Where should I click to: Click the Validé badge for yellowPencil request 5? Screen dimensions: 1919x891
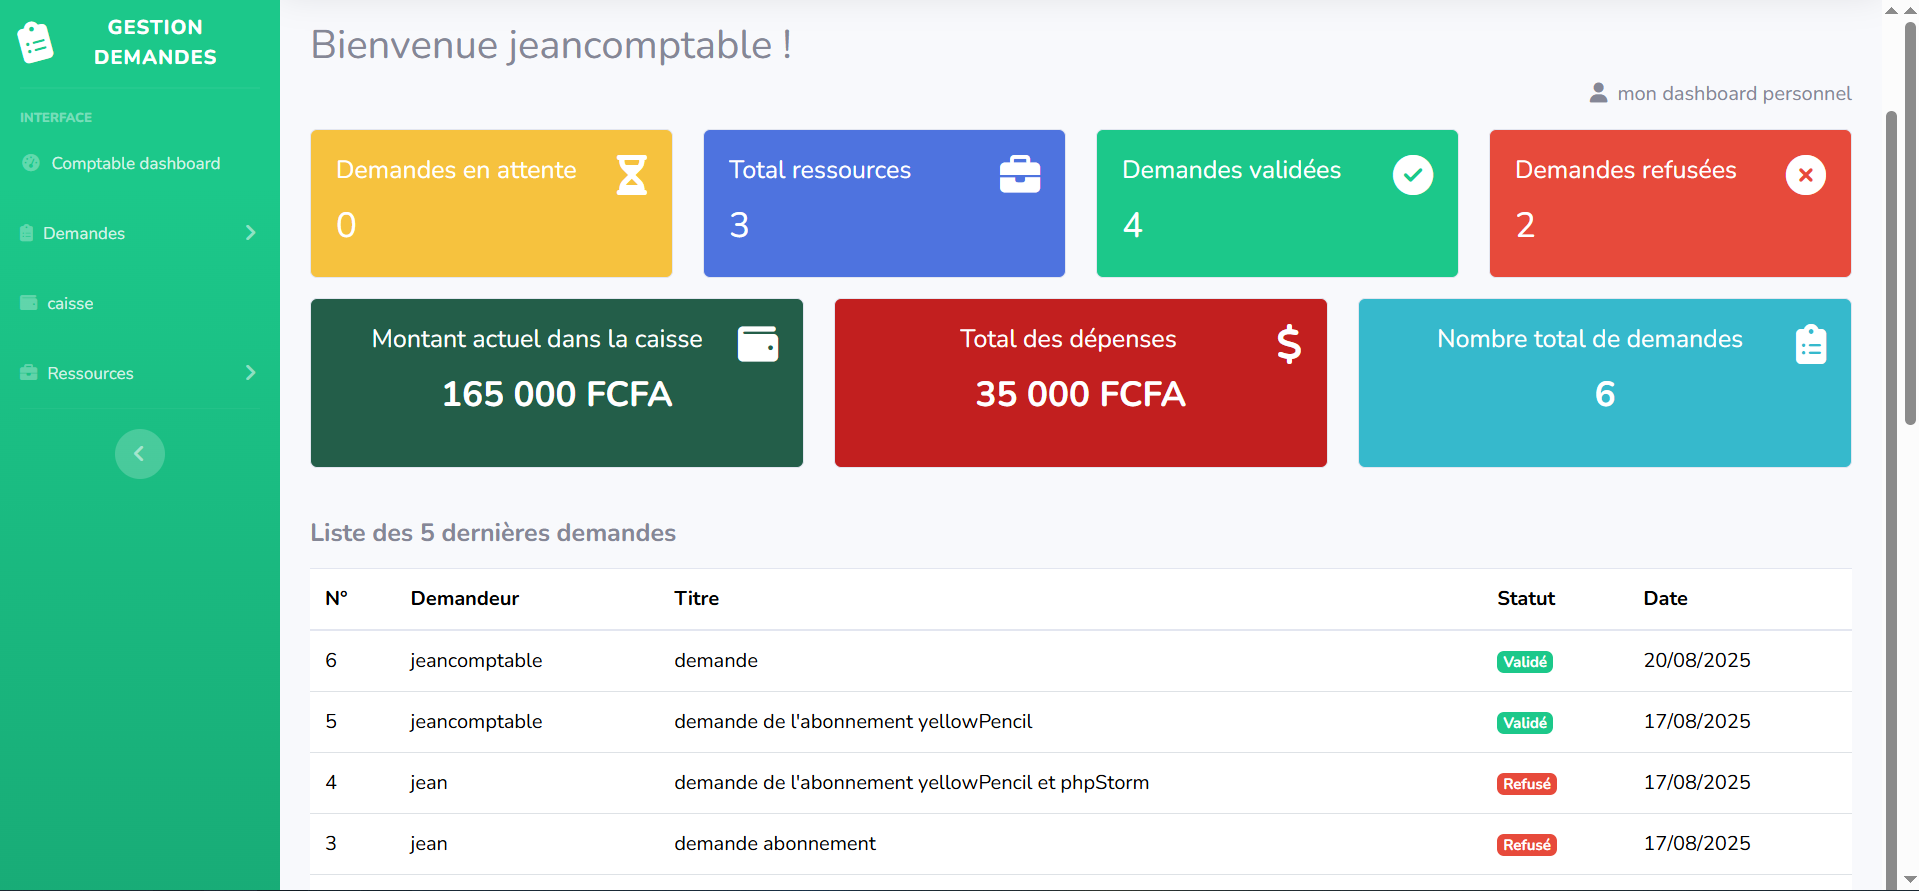[1525, 723]
